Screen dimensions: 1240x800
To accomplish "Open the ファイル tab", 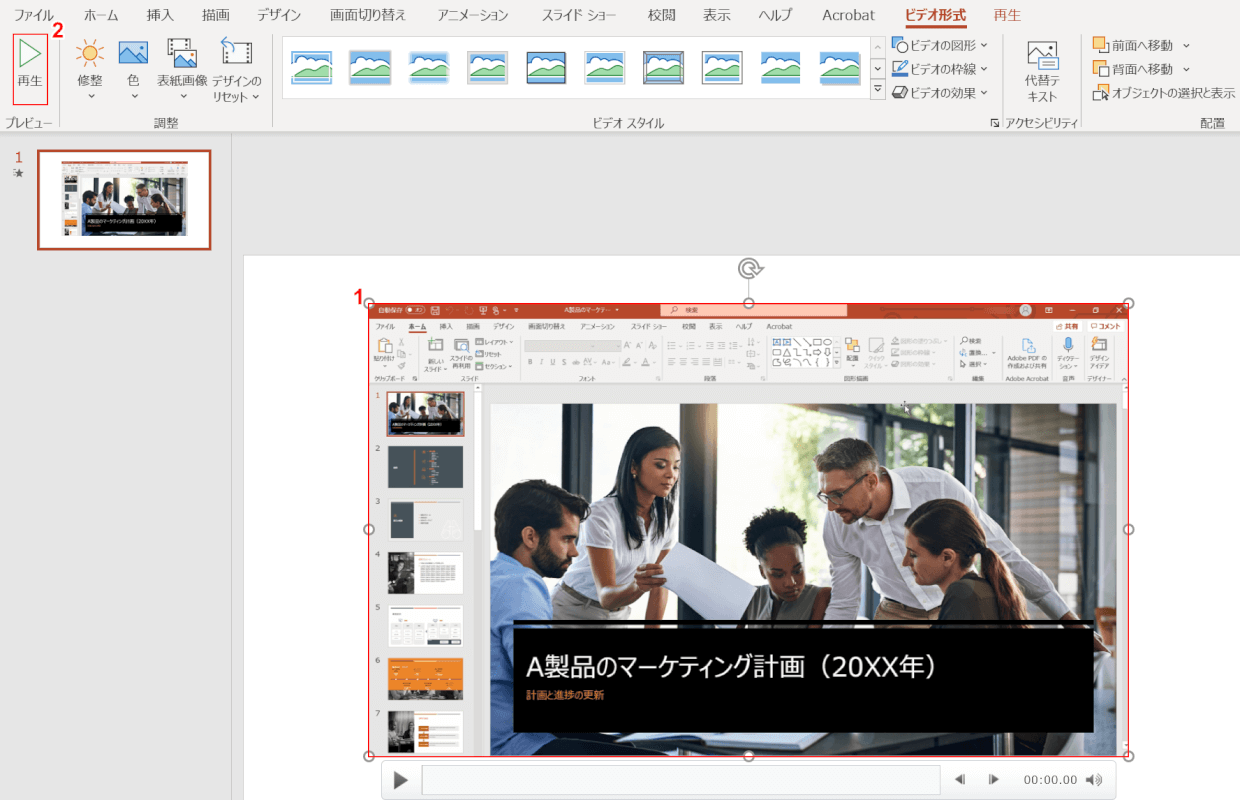I will (x=34, y=15).
